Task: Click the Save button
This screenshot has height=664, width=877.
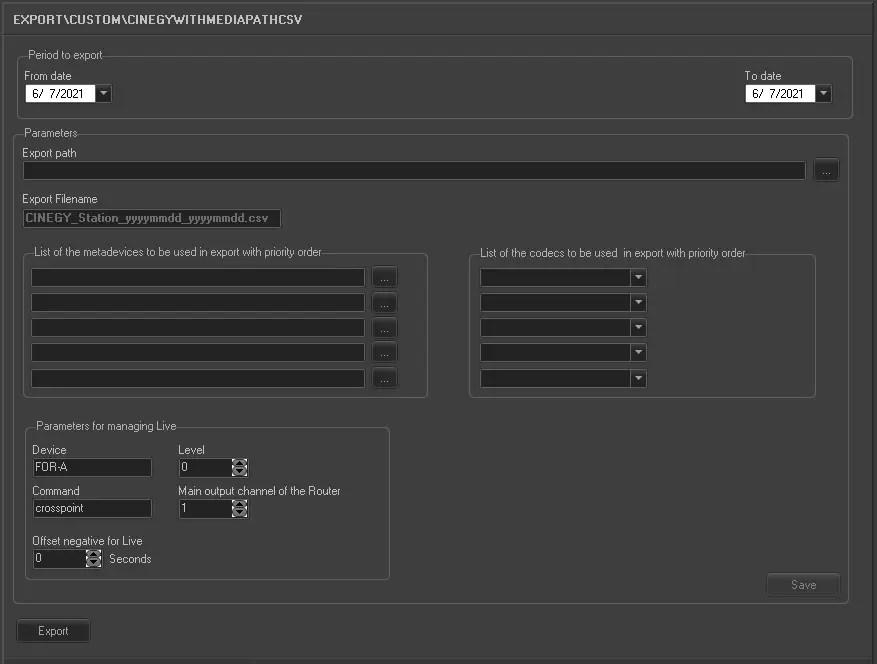Action: coord(803,585)
